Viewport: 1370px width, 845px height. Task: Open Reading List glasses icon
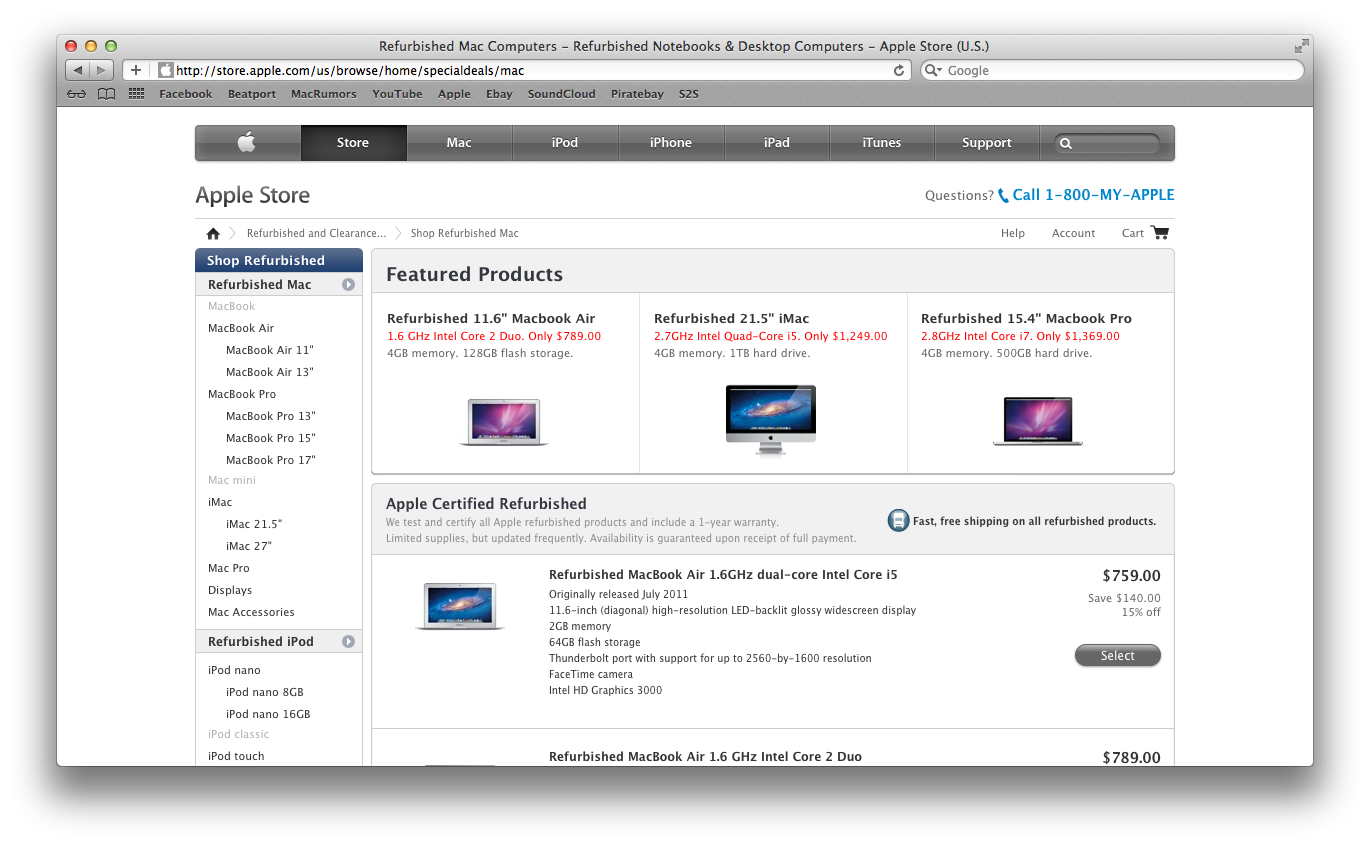pos(77,94)
